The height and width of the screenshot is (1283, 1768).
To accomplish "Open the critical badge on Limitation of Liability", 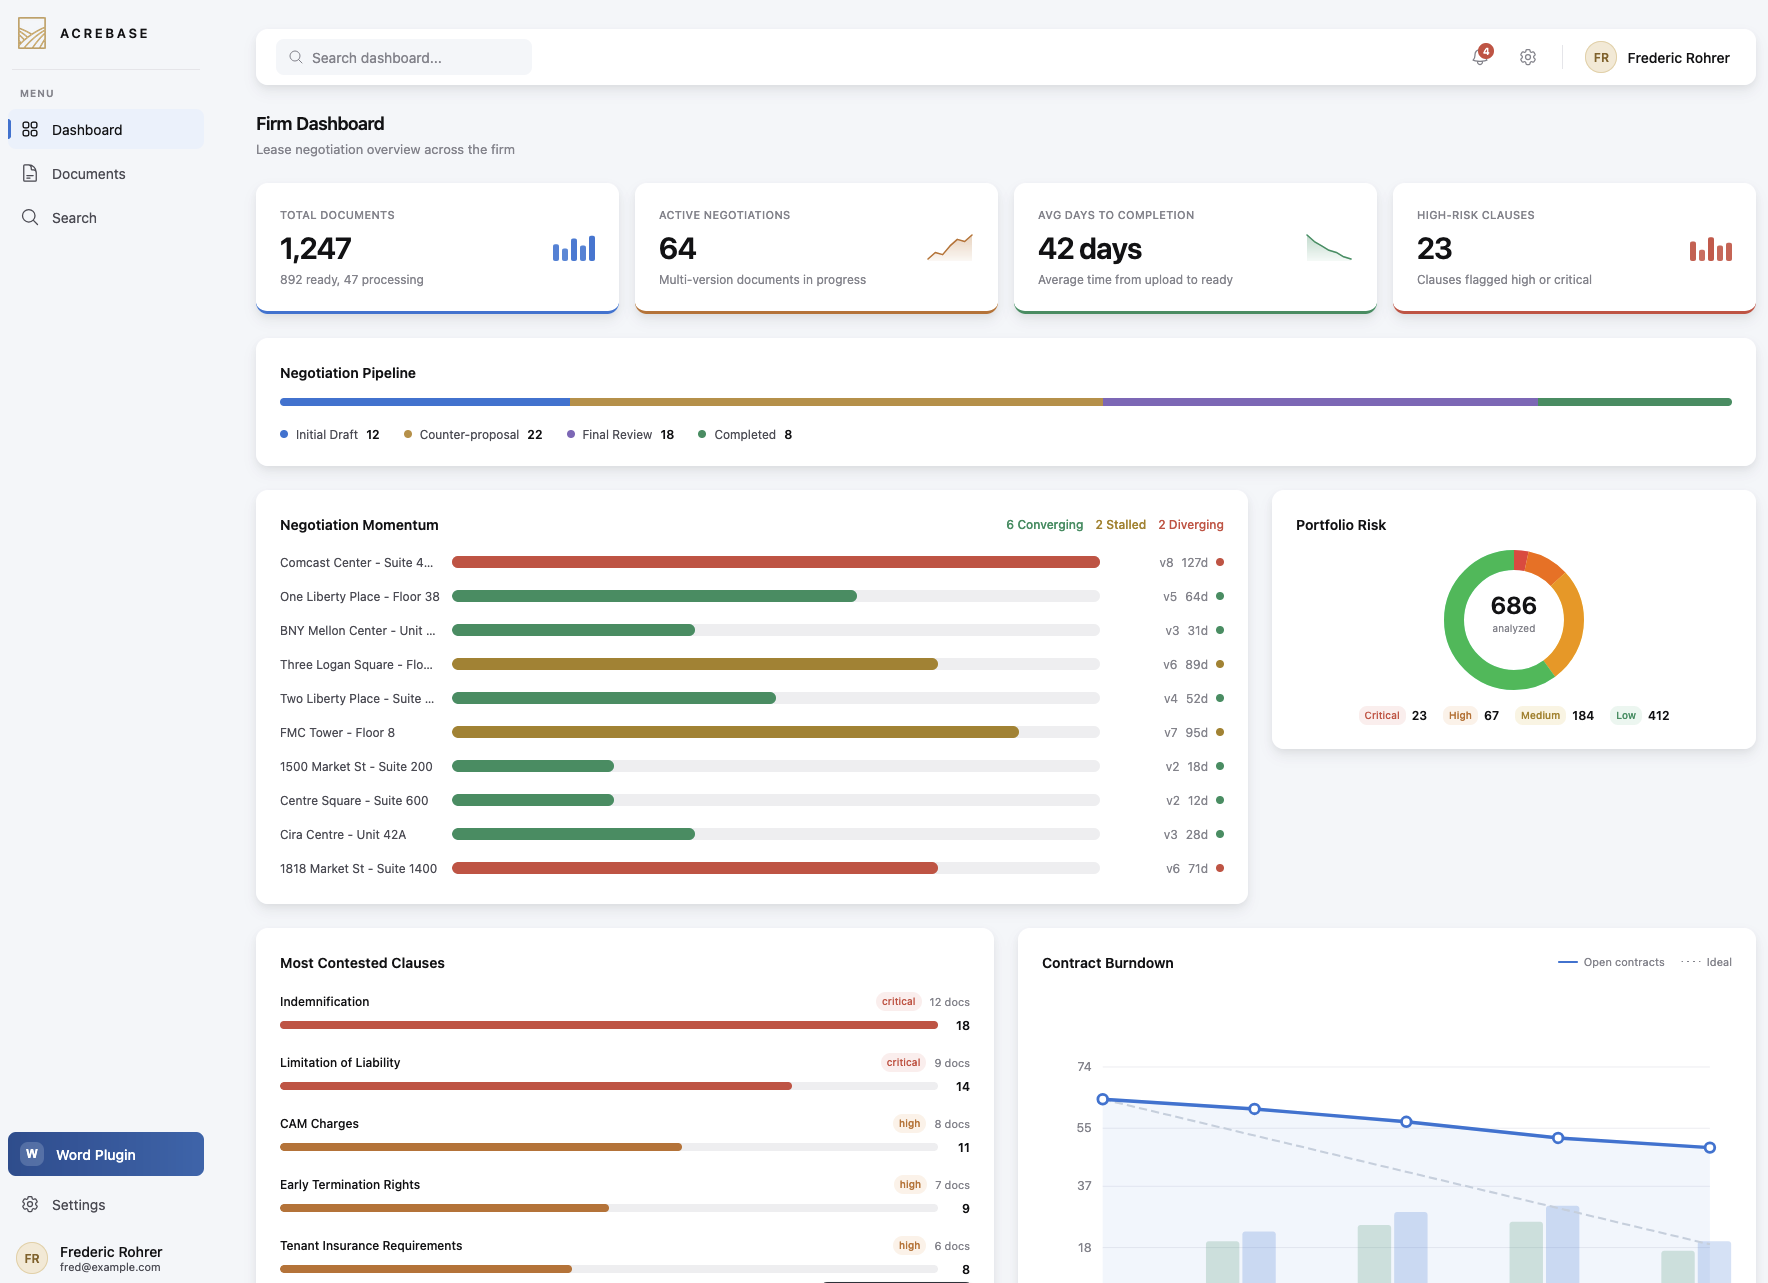I will click(x=902, y=1062).
